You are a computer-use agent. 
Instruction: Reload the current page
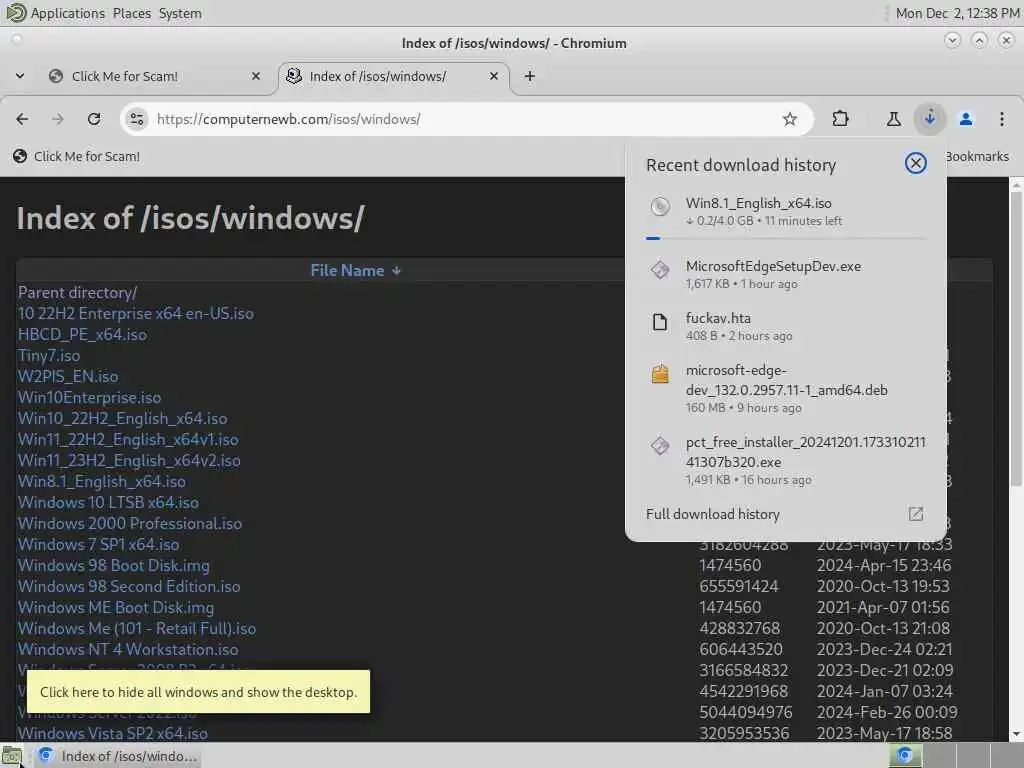click(x=94, y=119)
